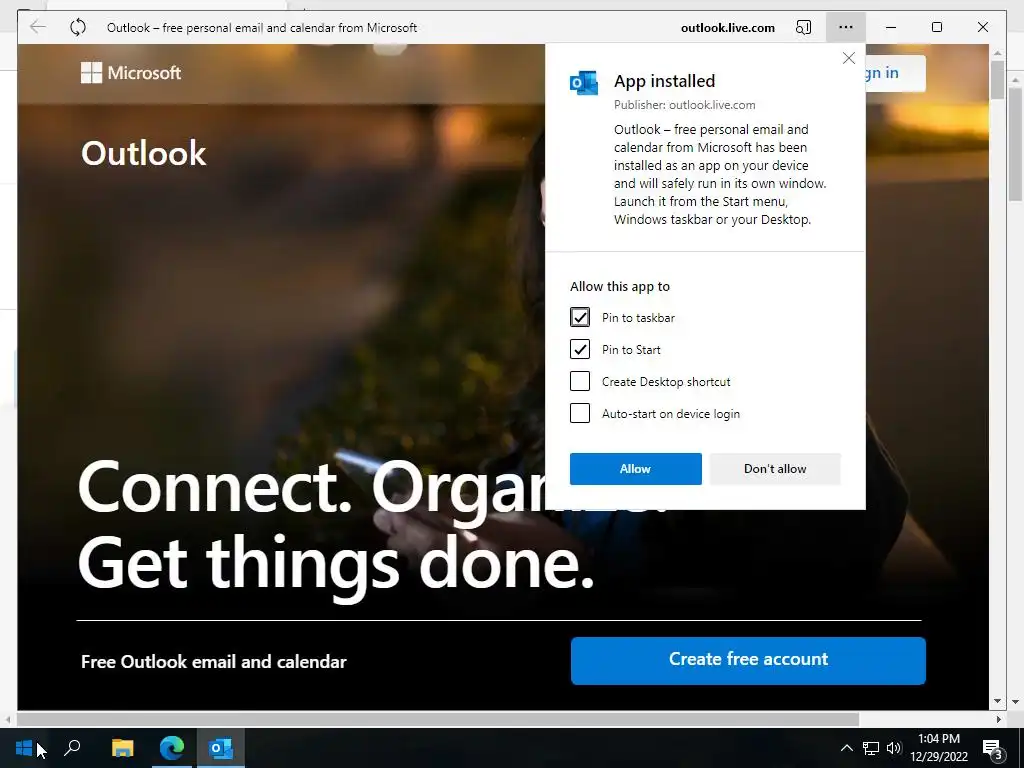Open File Explorer from the taskbar
The image size is (1024, 768).
[x=122, y=748]
